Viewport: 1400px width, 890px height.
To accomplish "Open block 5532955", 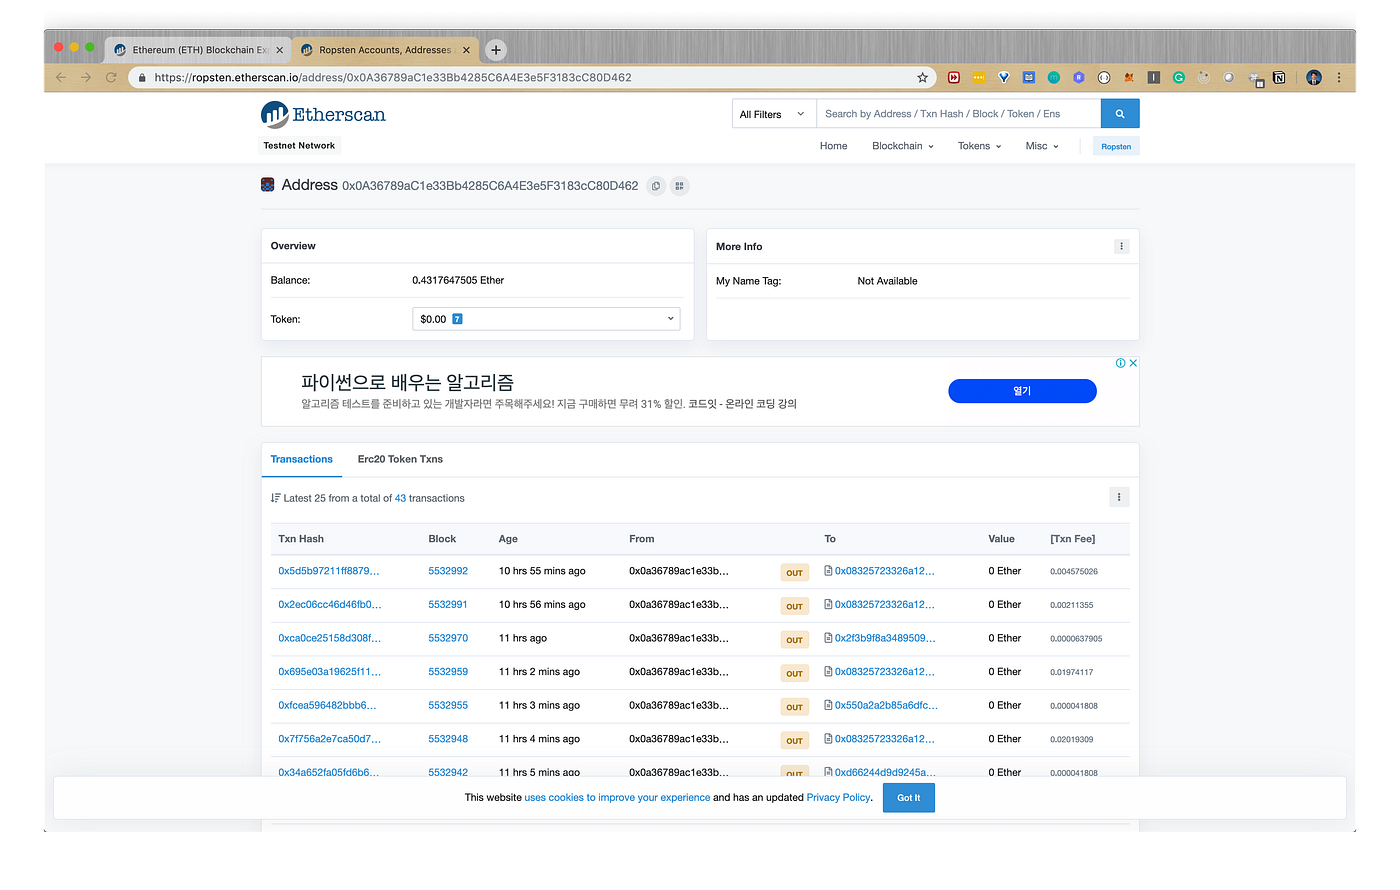I will coord(448,705).
